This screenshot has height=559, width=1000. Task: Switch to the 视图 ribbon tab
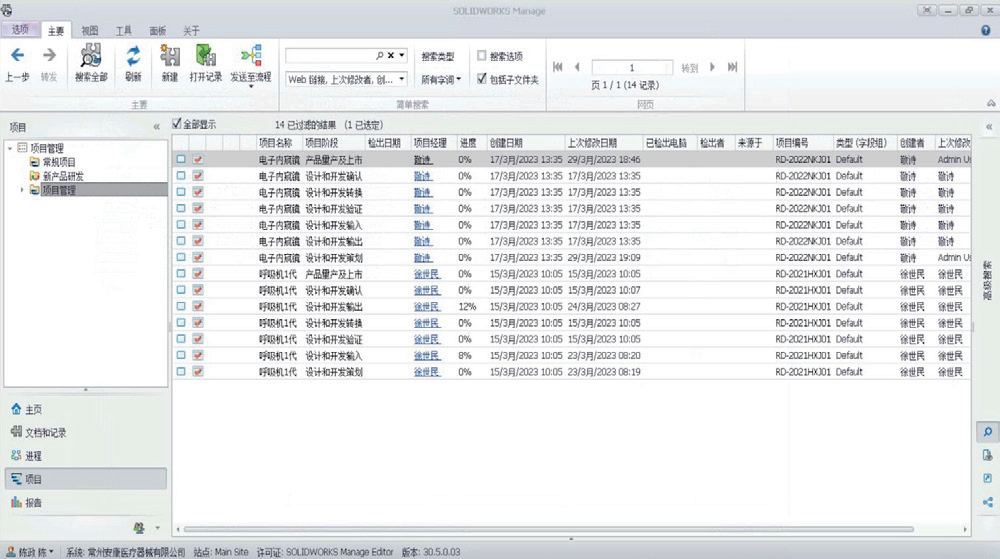click(x=90, y=31)
